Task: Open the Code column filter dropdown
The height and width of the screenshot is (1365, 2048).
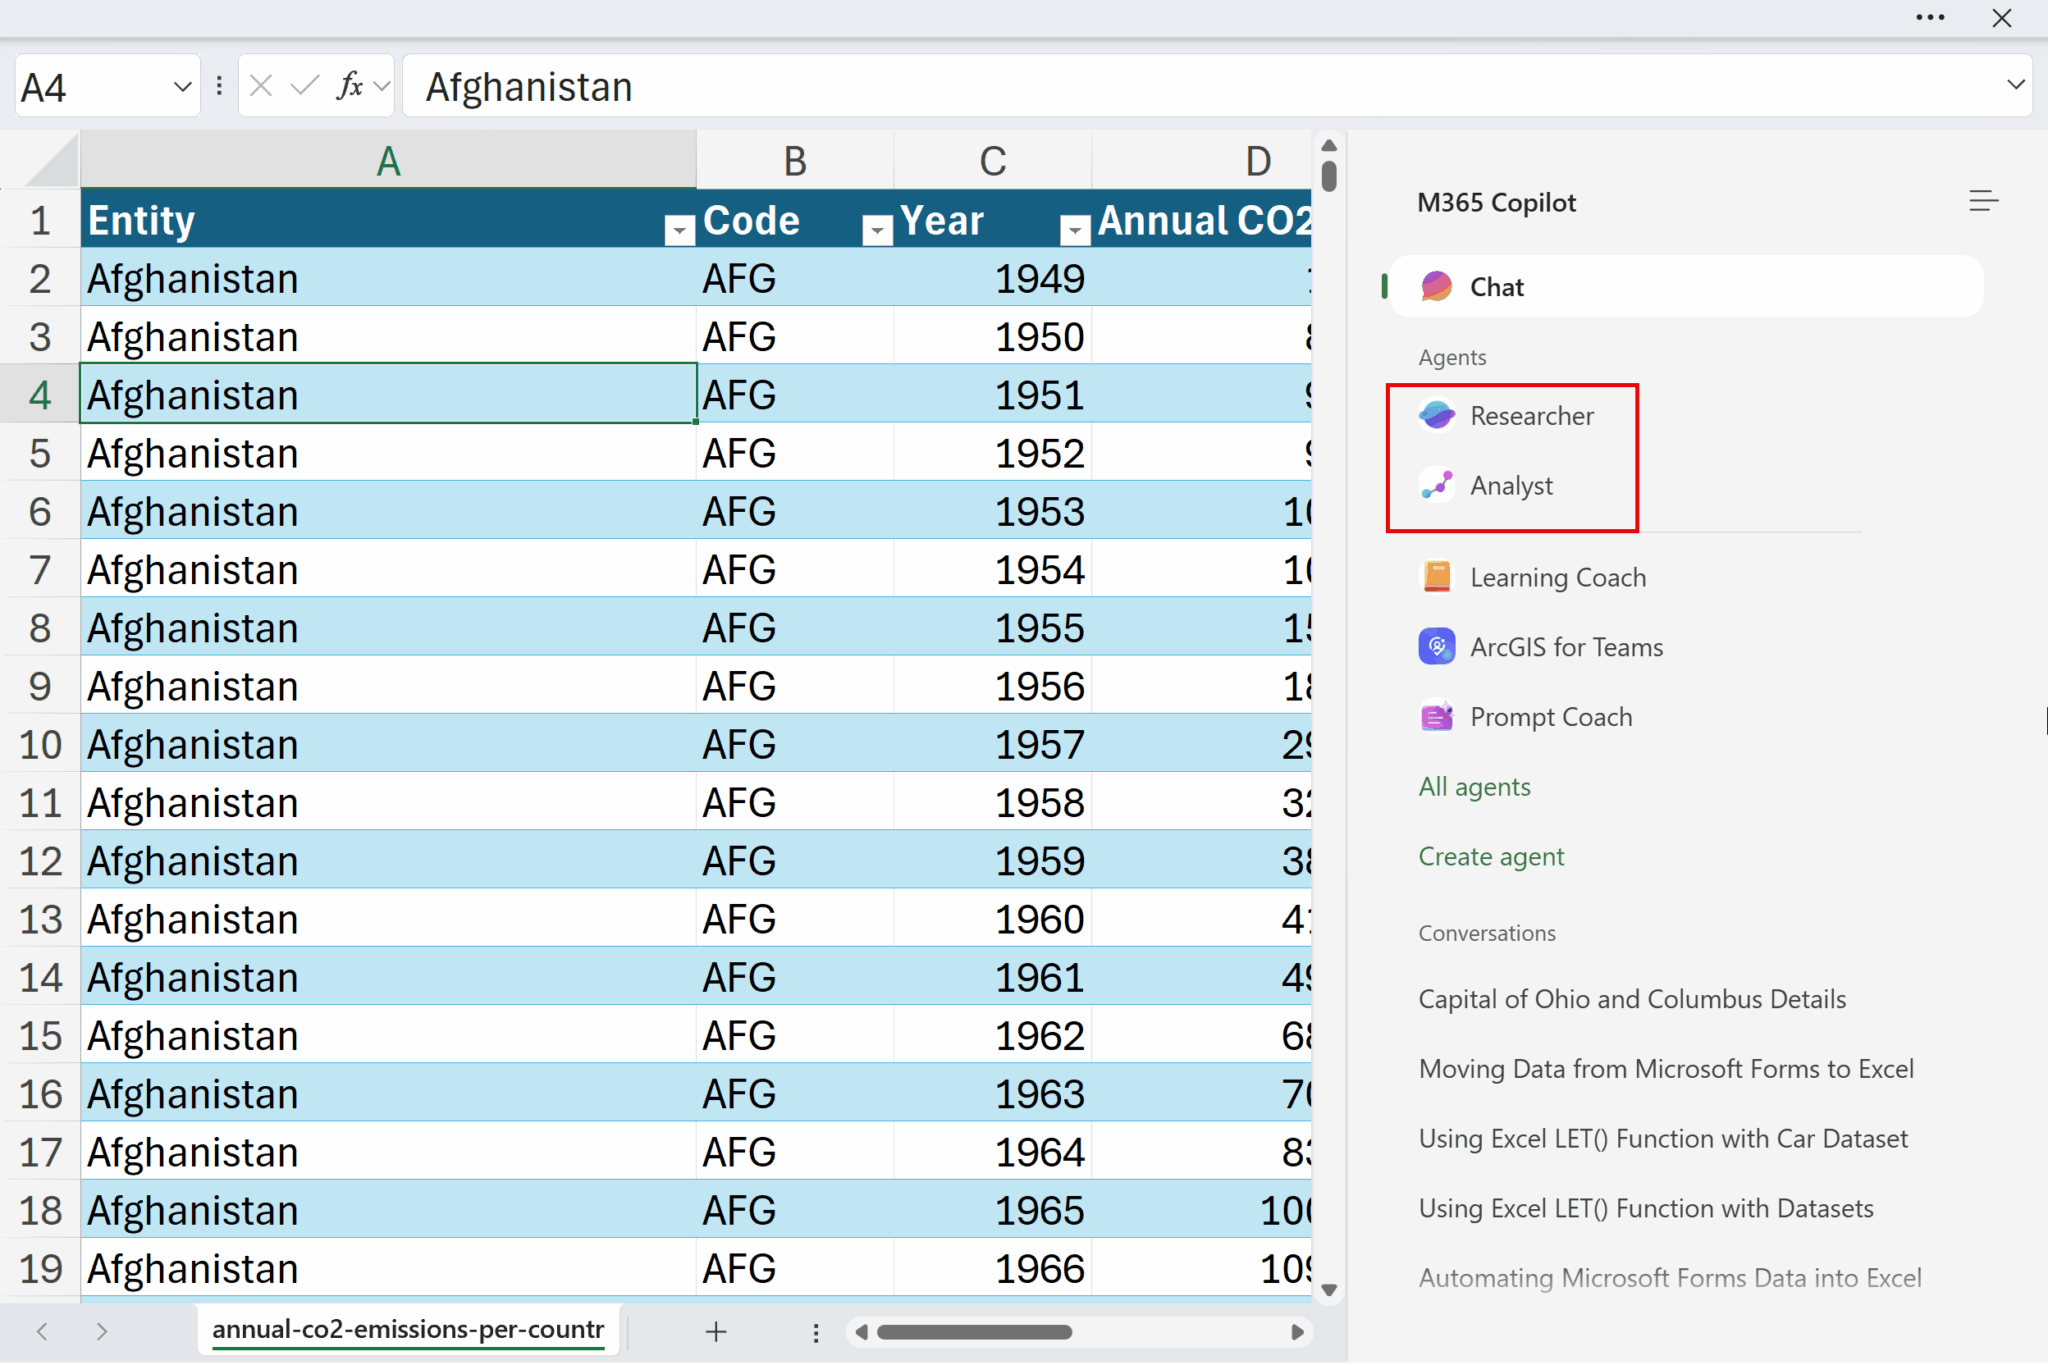Action: coord(877,231)
